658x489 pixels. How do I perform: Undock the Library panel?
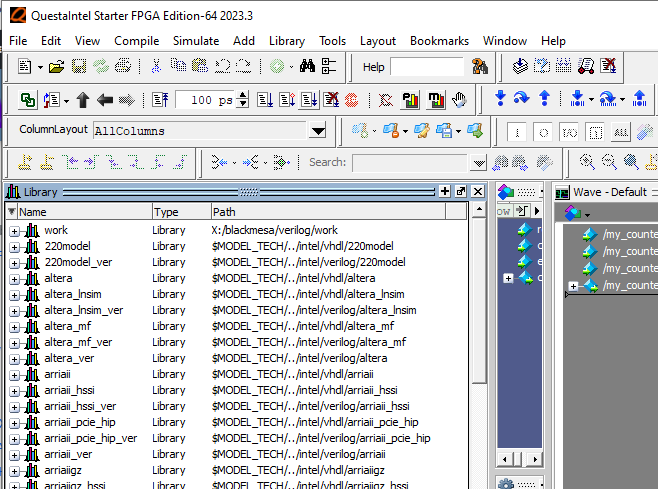point(461,191)
